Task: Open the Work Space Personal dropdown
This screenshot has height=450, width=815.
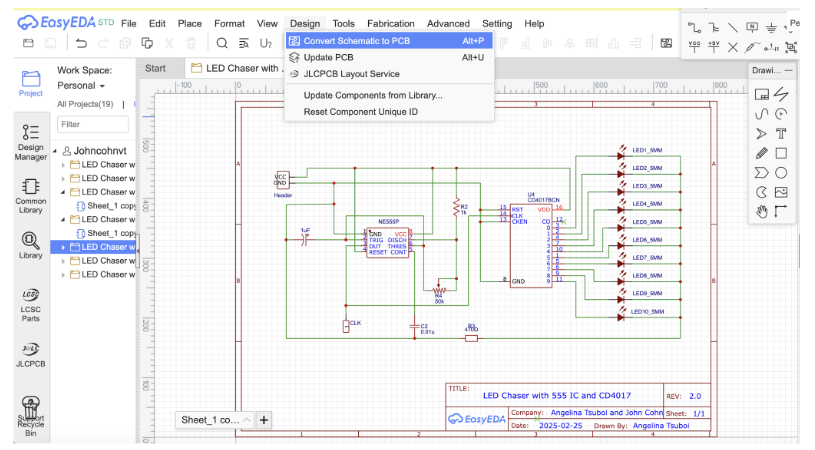Action: [82, 86]
